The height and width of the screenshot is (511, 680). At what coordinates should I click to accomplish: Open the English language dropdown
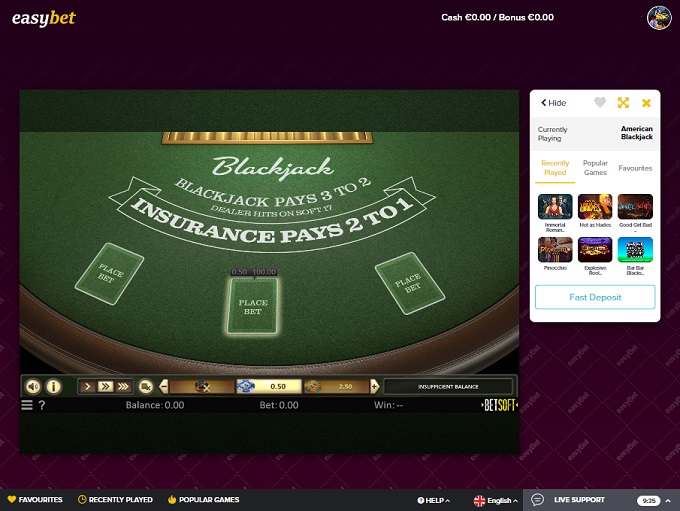point(495,500)
